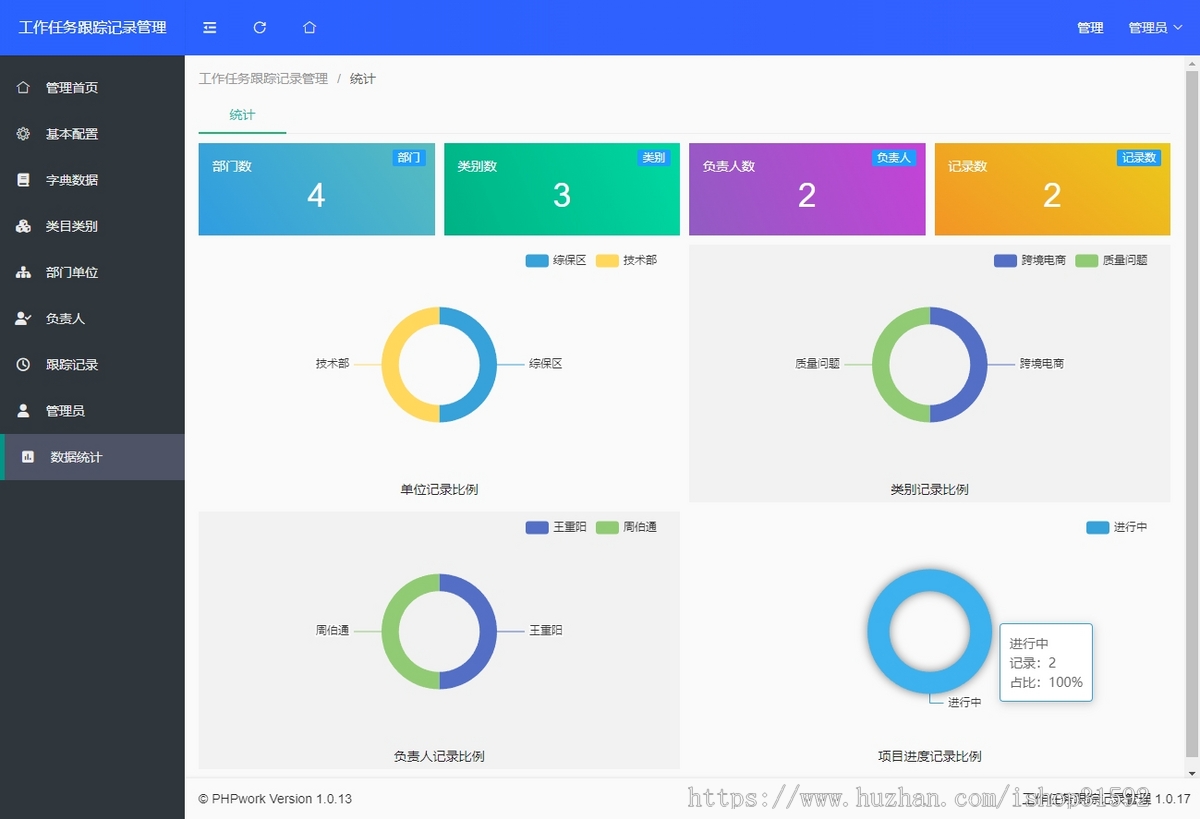Click the book icon for 字典数据
The height and width of the screenshot is (819, 1200).
[23, 180]
